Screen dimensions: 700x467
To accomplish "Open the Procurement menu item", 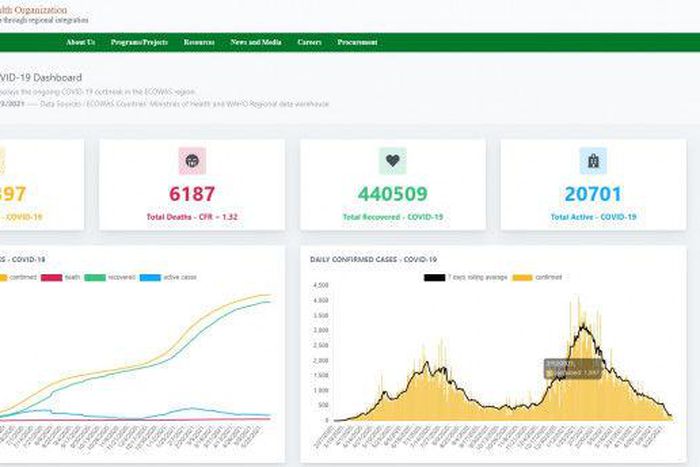I will pyautogui.click(x=357, y=42).
